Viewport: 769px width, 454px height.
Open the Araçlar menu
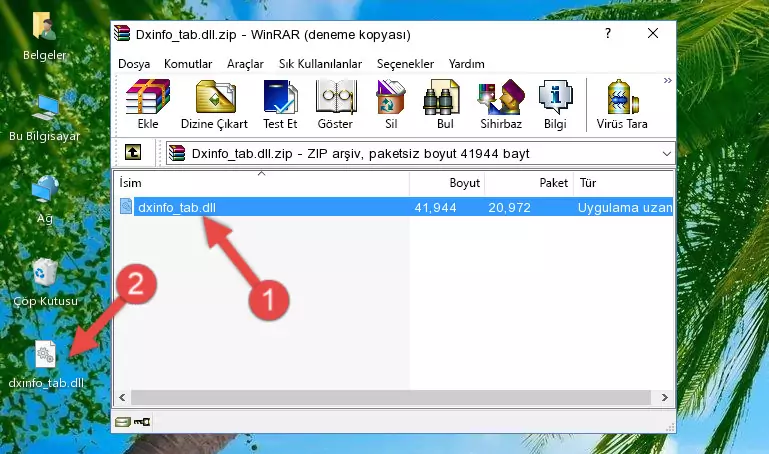pyautogui.click(x=245, y=64)
